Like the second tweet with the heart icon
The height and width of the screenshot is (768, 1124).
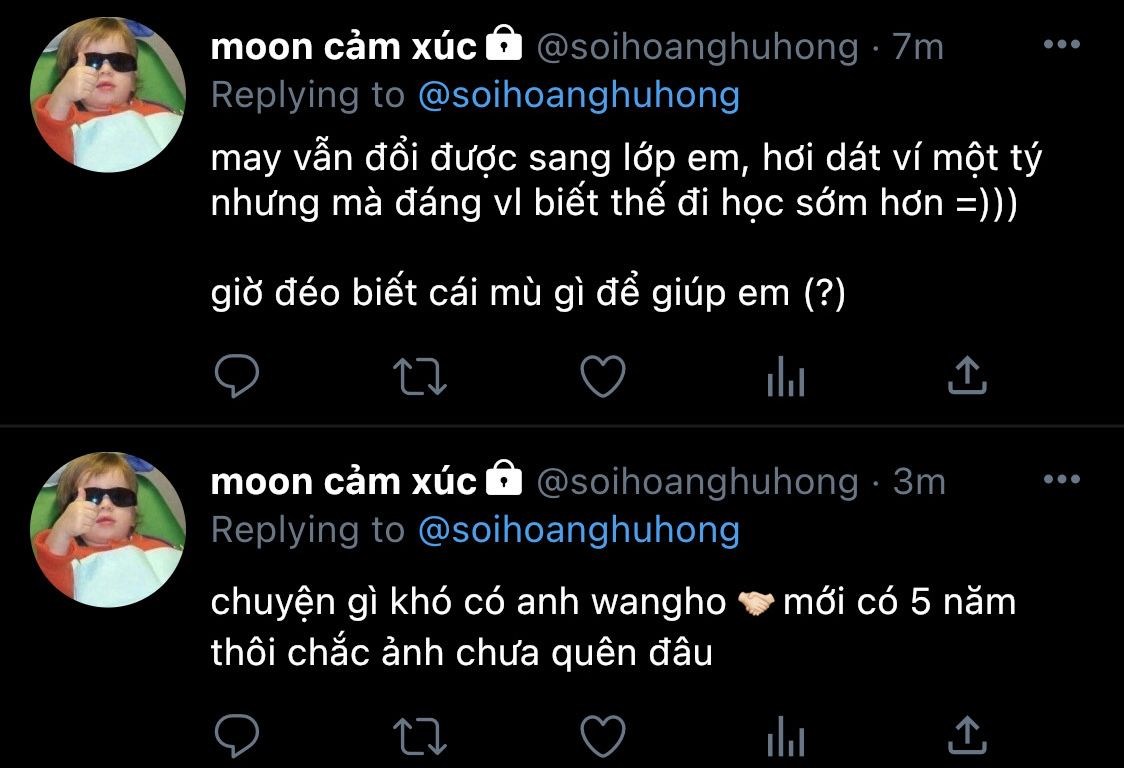[x=602, y=736]
